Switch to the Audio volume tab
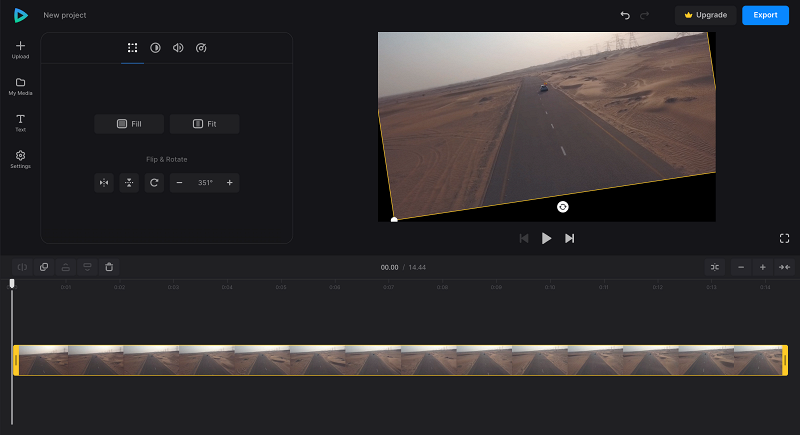Image resolution: width=800 pixels, height=435 pixels. click(178, 48)
